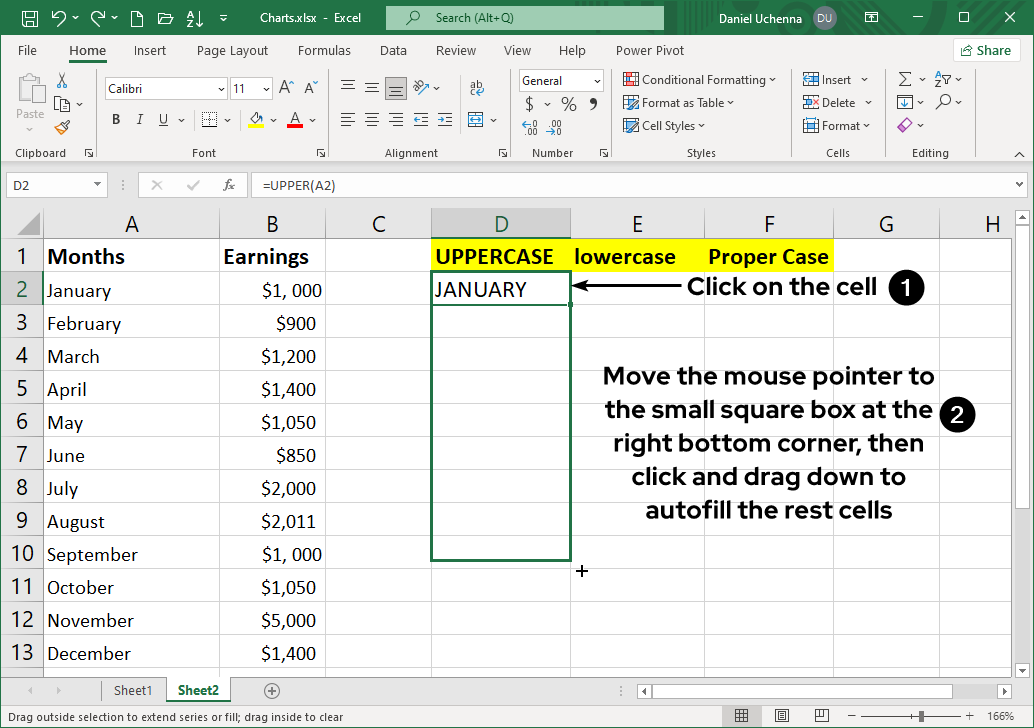The image size is (1034, 728).
Task: Click the Cut scissors icon
Action: [x=62, y=81]
